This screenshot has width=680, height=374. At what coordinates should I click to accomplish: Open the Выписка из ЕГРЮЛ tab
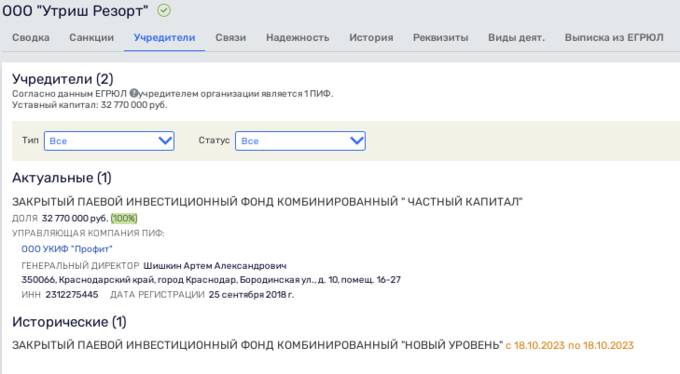pyautogui.click(x=614, y=38)
